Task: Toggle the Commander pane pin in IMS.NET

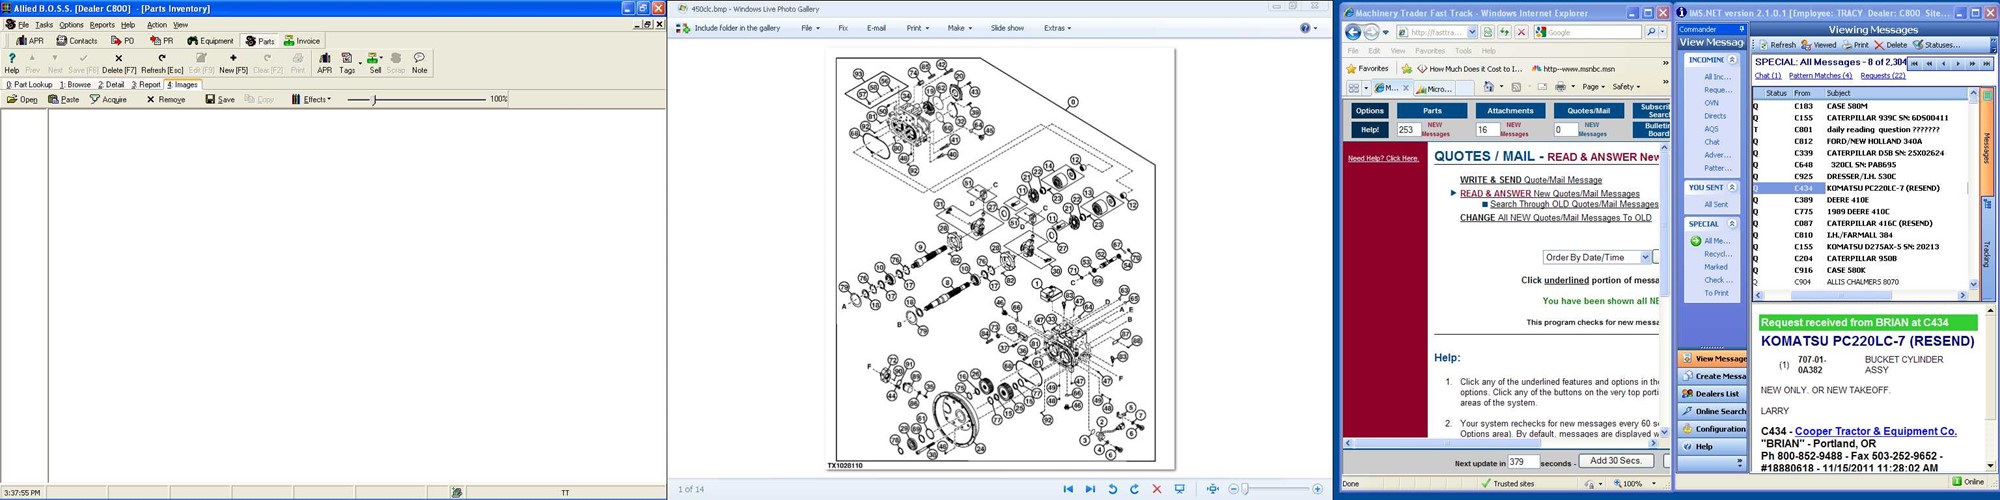Action: (x=1742, y=29)
